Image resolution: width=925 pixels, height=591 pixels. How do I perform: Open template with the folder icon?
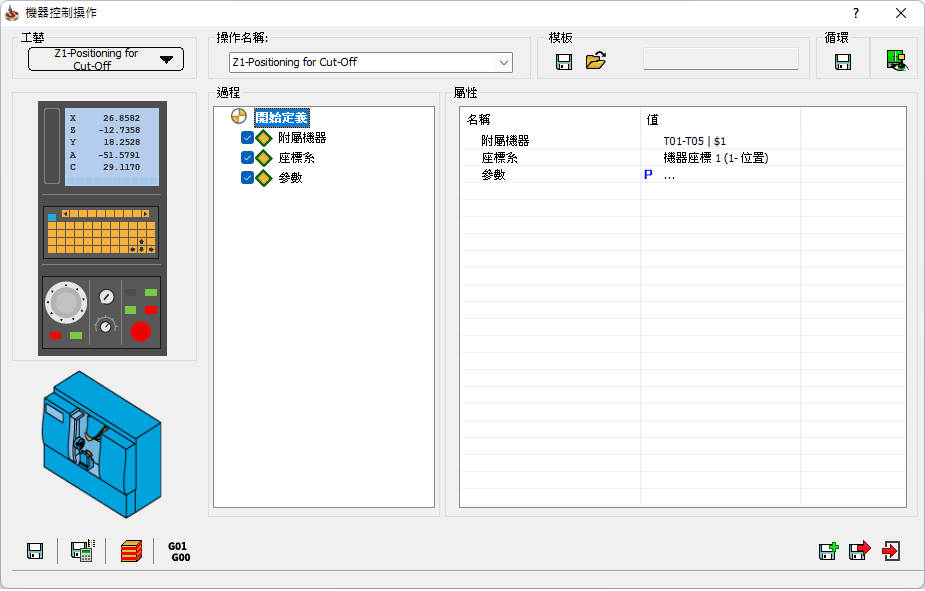click(x=596, y=61)
